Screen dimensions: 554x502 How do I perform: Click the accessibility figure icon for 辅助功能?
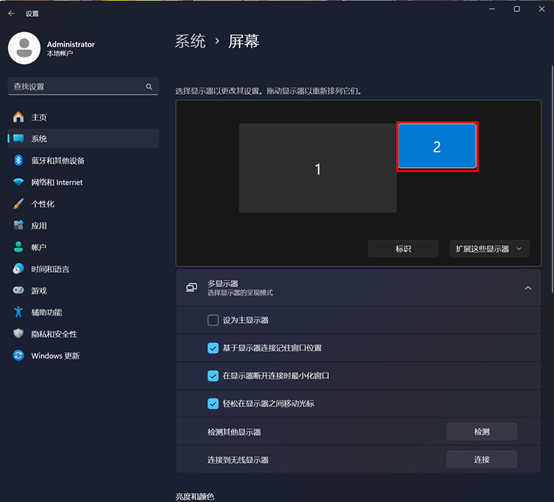click(x=18, y=312)
